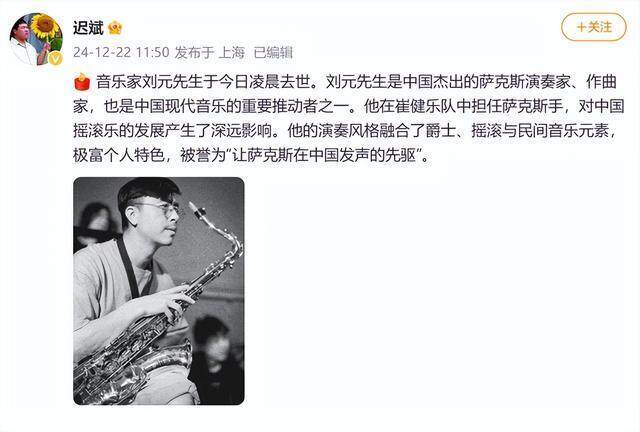Click the saxophone in the black-and-white photo
Viewport: 640px width, 432px height.
tap(158, 302)
